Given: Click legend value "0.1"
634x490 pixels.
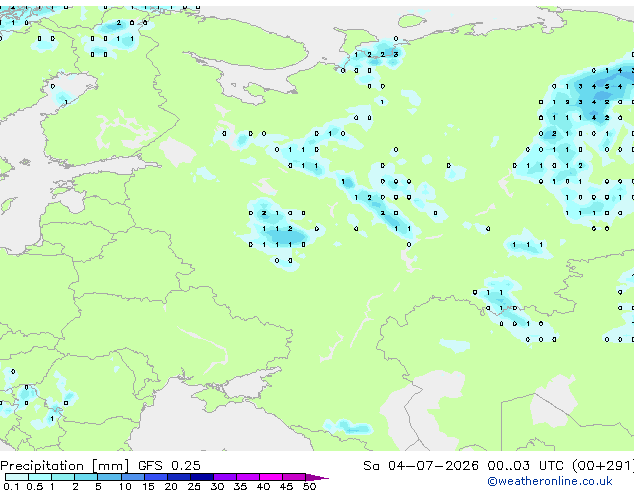Looking at the screenshot, I should point(11,486).
